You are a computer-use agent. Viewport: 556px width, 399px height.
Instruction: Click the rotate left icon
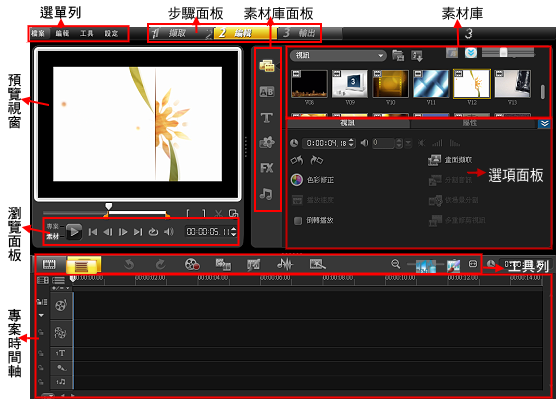coord(297,160)
